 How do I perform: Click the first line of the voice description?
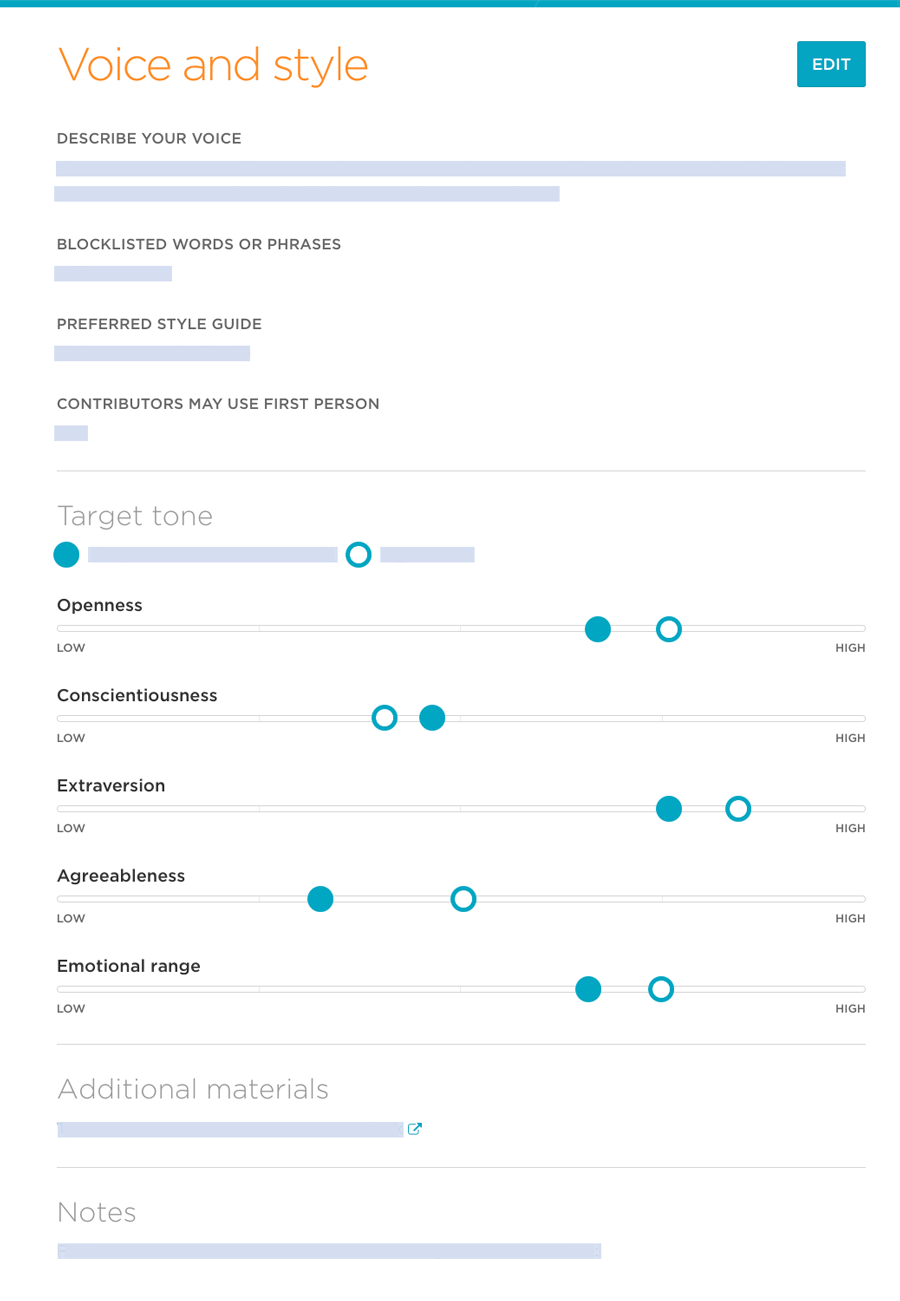coord(450,169)
